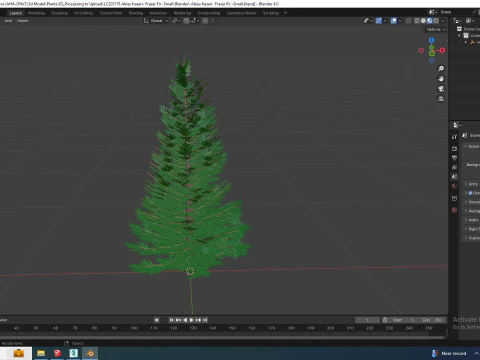Select solid viewport shading
The image size is (480, 360).
pos(423,21)
